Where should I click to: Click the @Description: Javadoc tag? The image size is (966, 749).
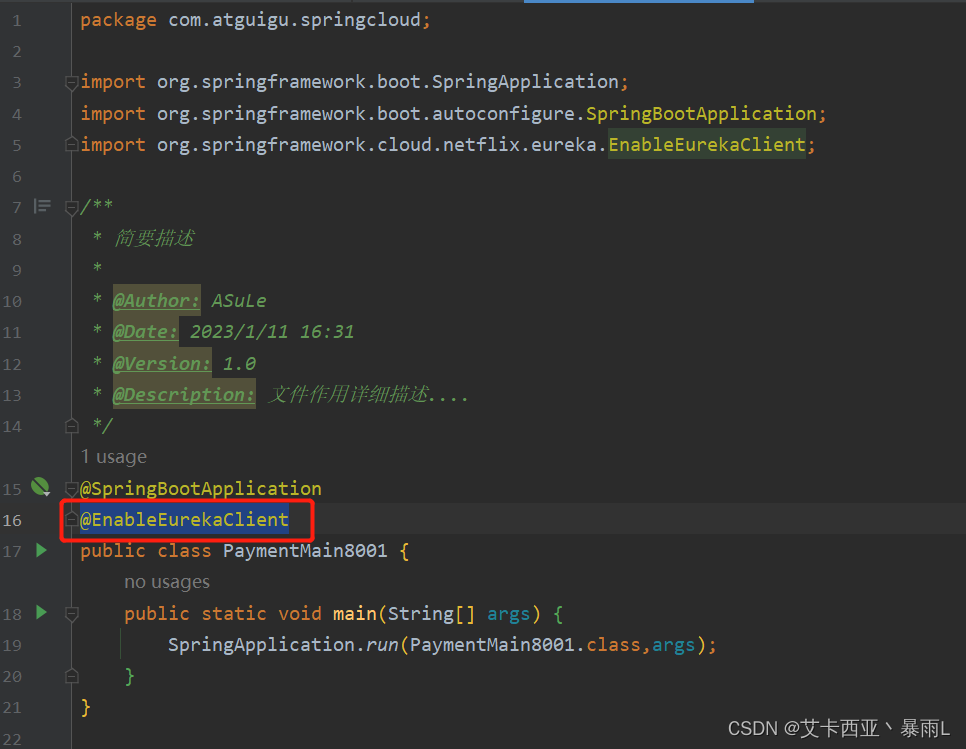pyautogui.click(x=184, y=395)
